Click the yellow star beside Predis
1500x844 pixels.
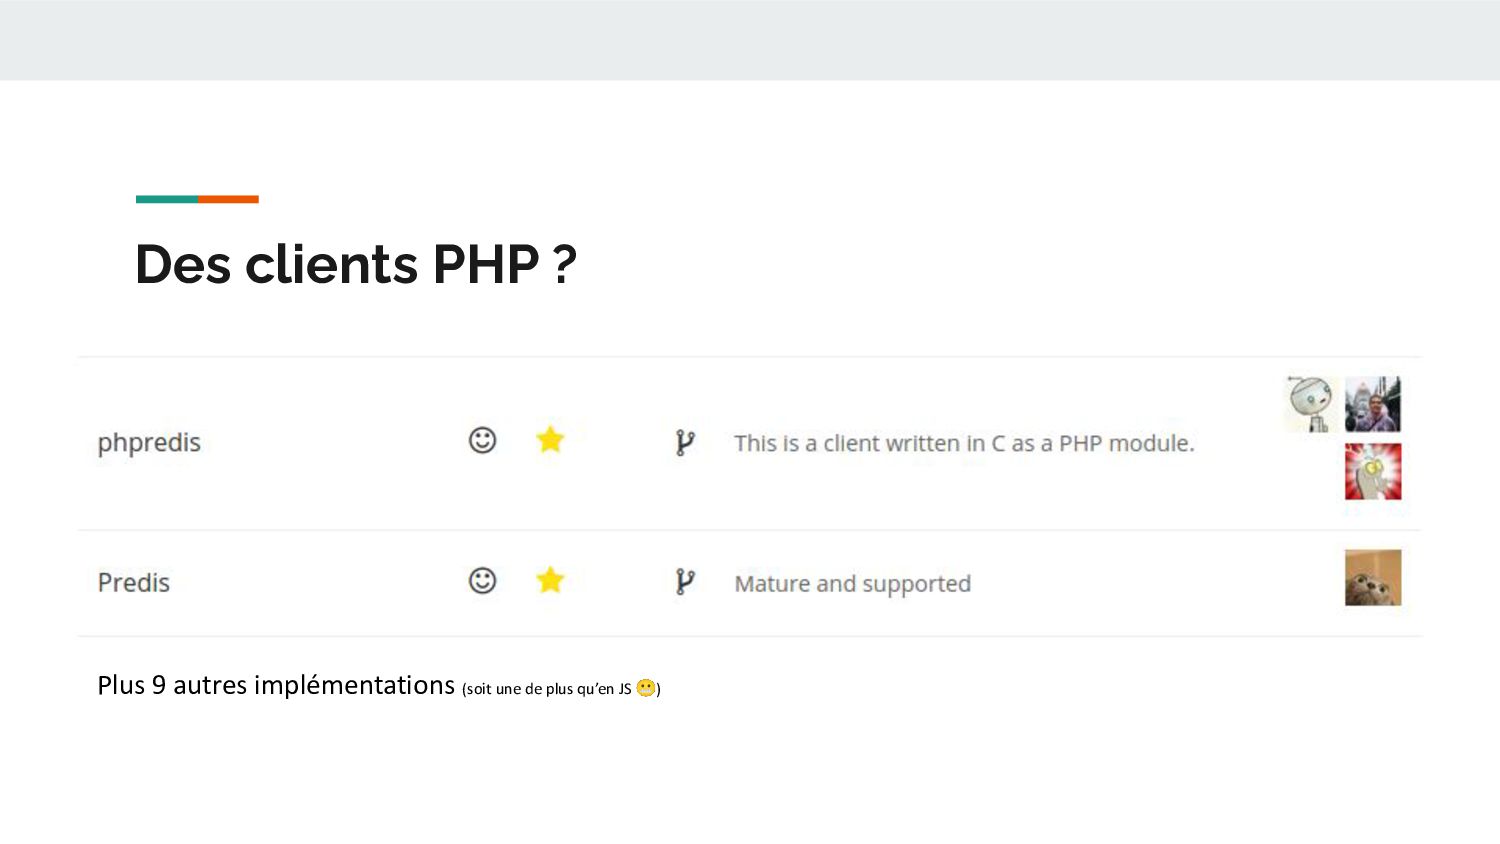pos(550,580)
